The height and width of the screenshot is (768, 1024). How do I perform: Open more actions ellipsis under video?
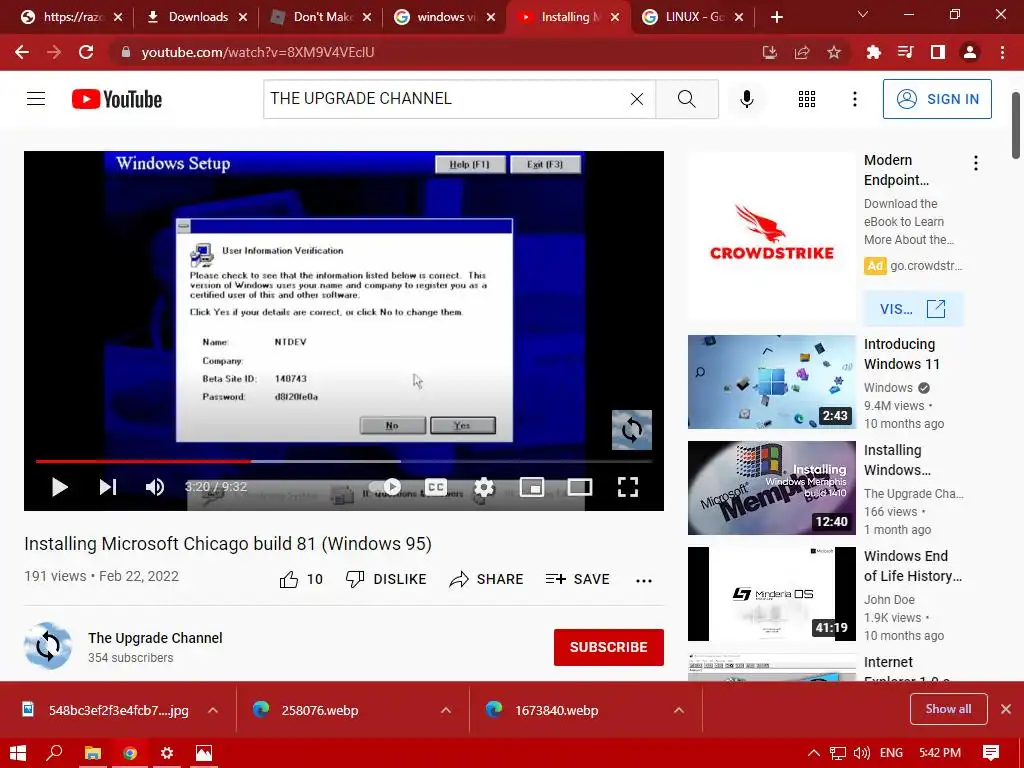[644, 581]
